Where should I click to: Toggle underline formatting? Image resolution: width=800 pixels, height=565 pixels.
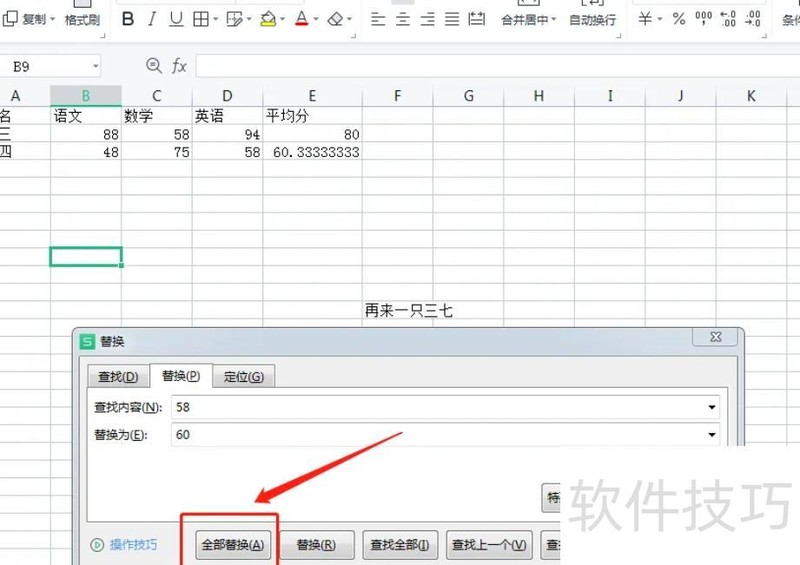[176, 19]
